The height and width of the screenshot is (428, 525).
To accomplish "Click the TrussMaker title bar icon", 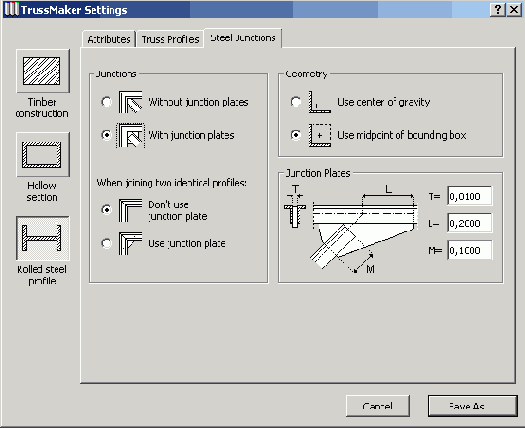I will point(11,9).
